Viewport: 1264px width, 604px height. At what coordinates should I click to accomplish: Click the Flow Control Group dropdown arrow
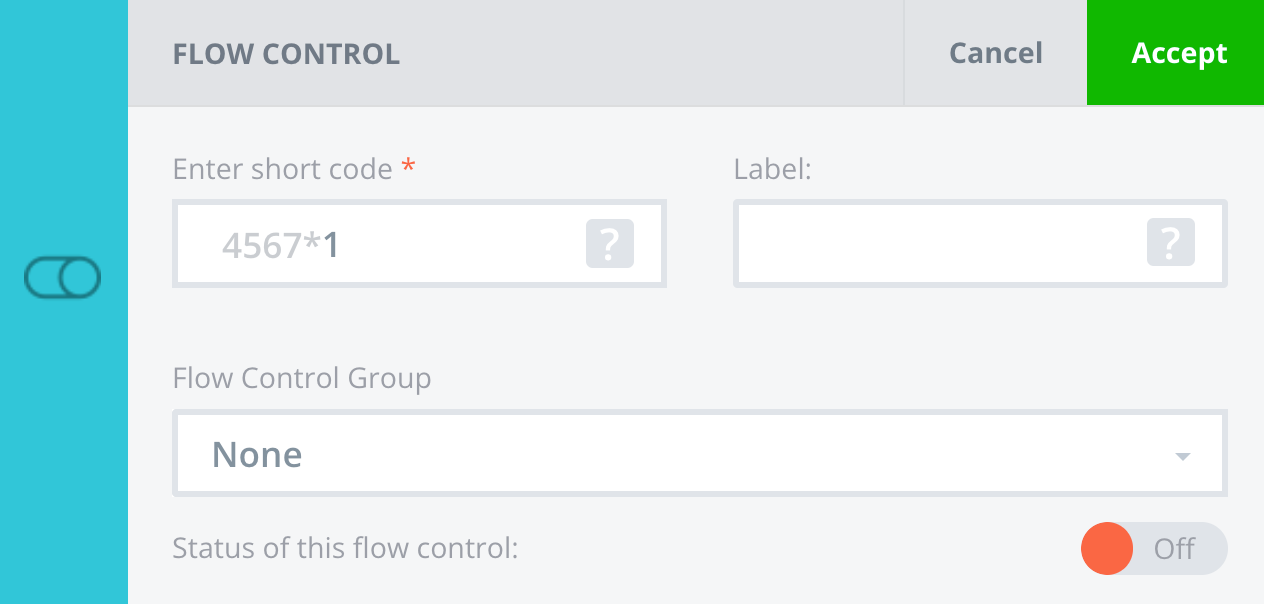tap(1182, 457)
